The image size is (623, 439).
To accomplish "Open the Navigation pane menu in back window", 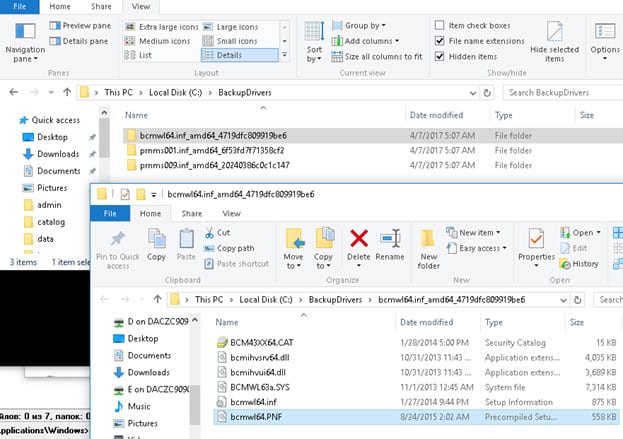I will pyautogui.click(x=25, y=43).
